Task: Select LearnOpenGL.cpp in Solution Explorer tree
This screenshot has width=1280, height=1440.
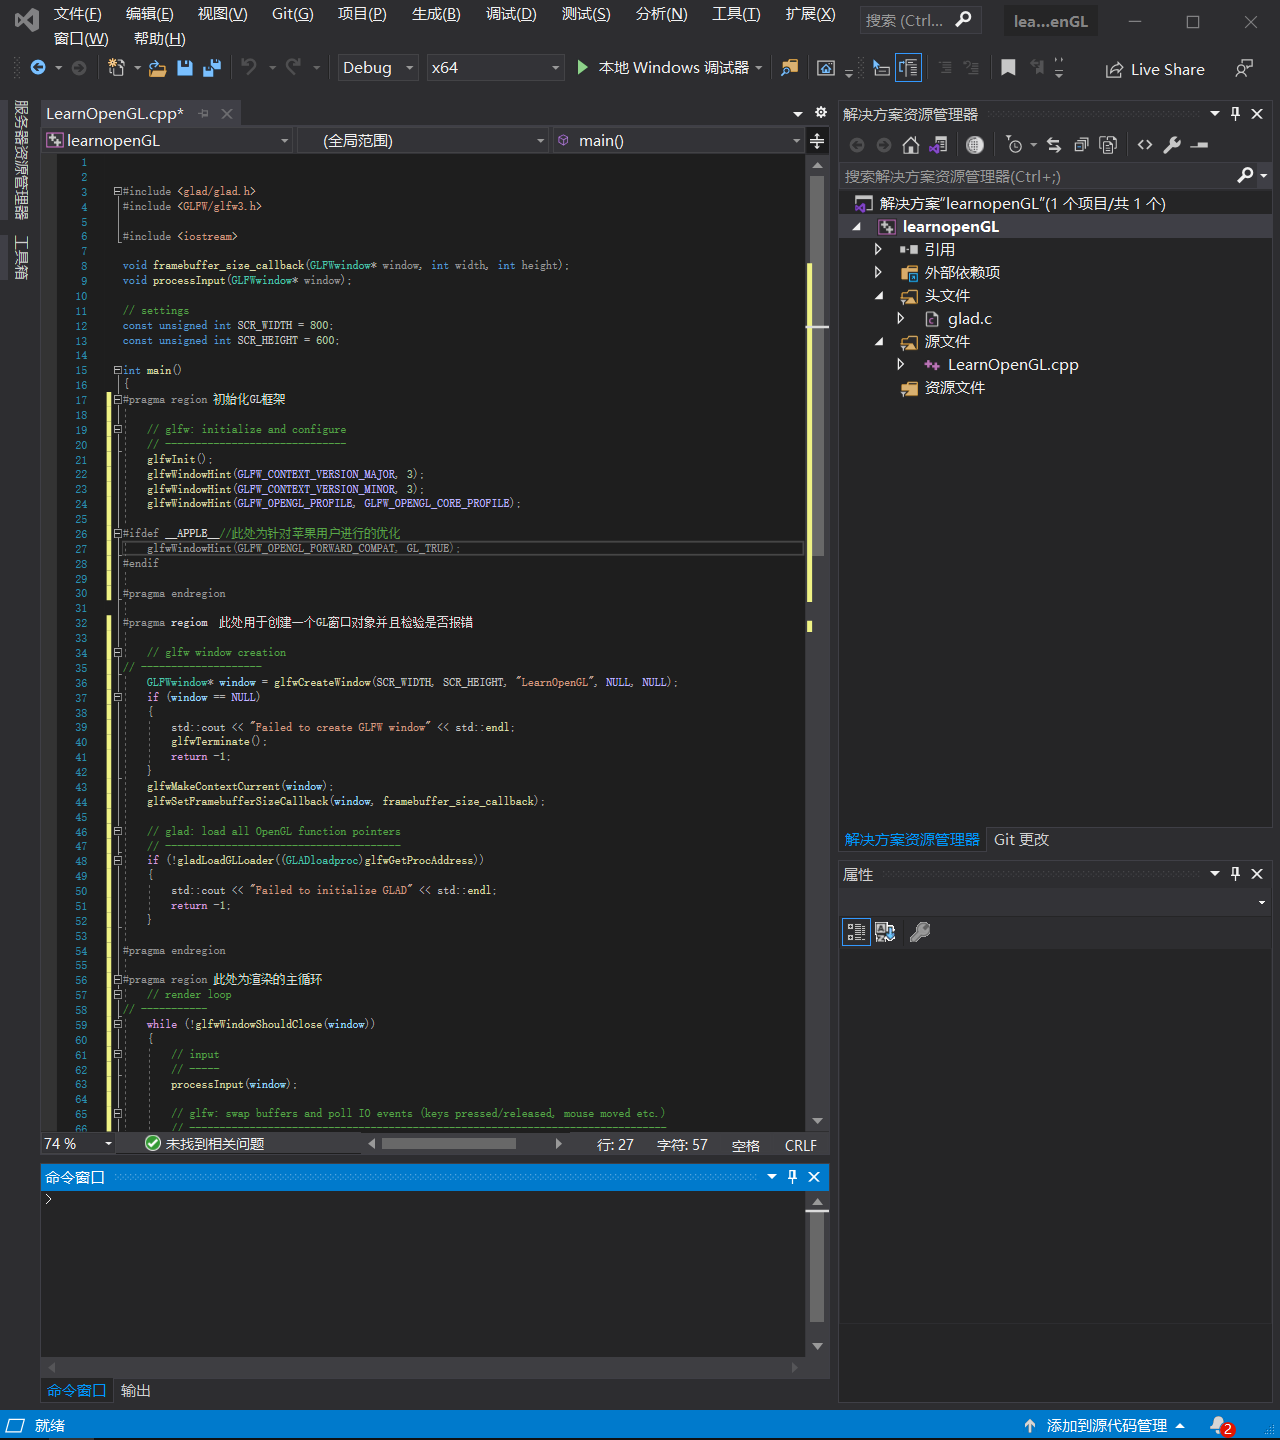Action: tap(1013, 364)
